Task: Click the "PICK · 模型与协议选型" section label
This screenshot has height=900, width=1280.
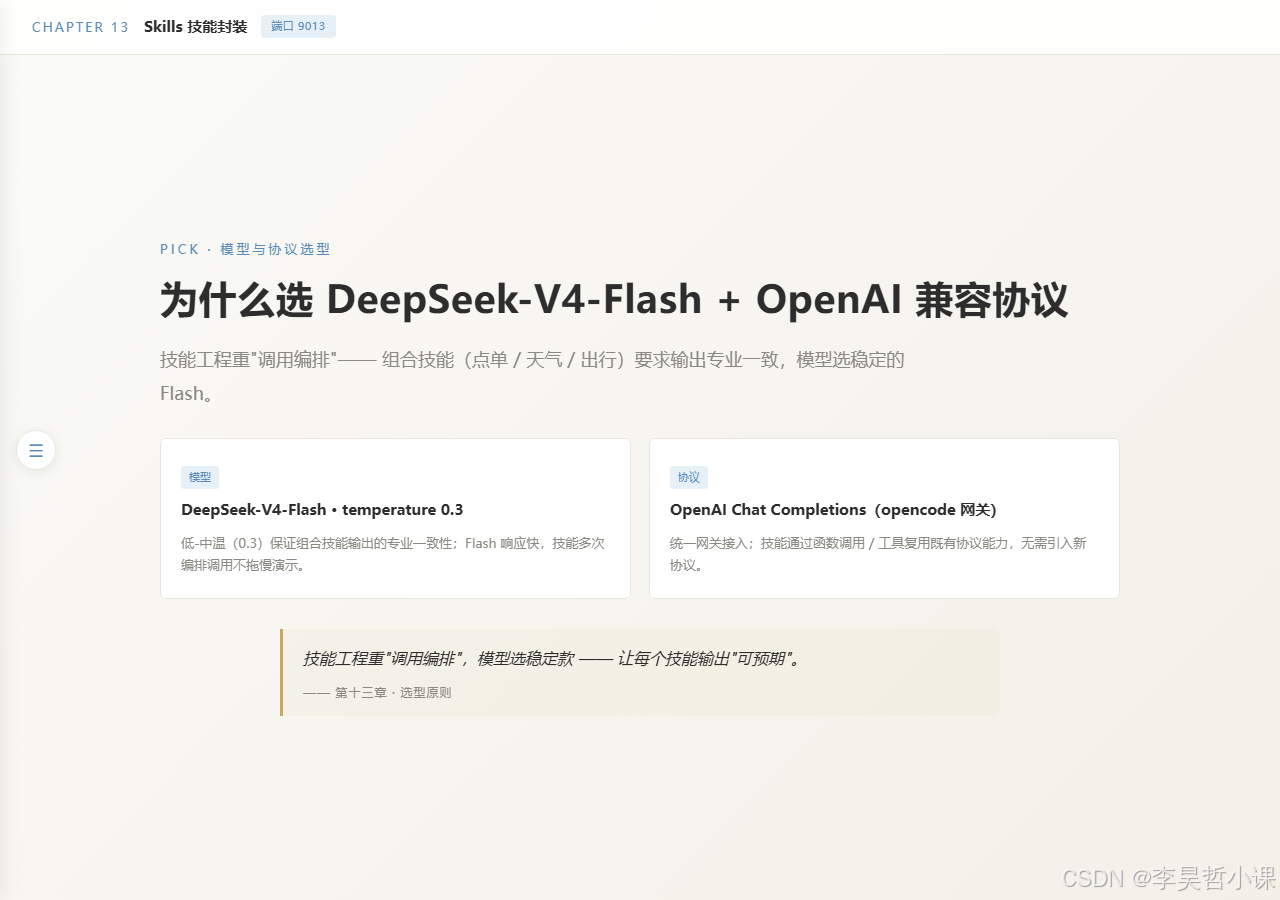Action: click(245, 249)
